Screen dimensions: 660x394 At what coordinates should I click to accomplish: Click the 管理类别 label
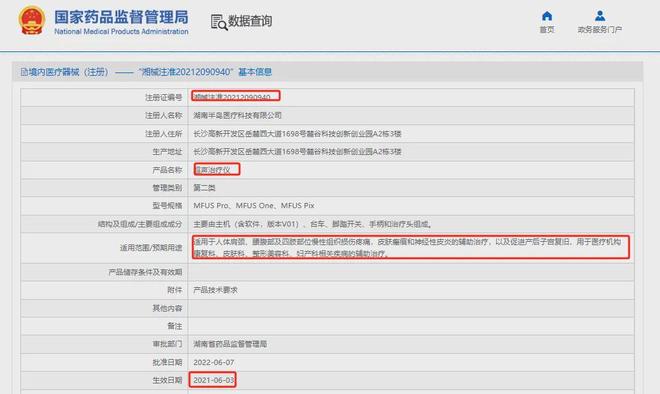pyautogui.click(x=168, y=188)
